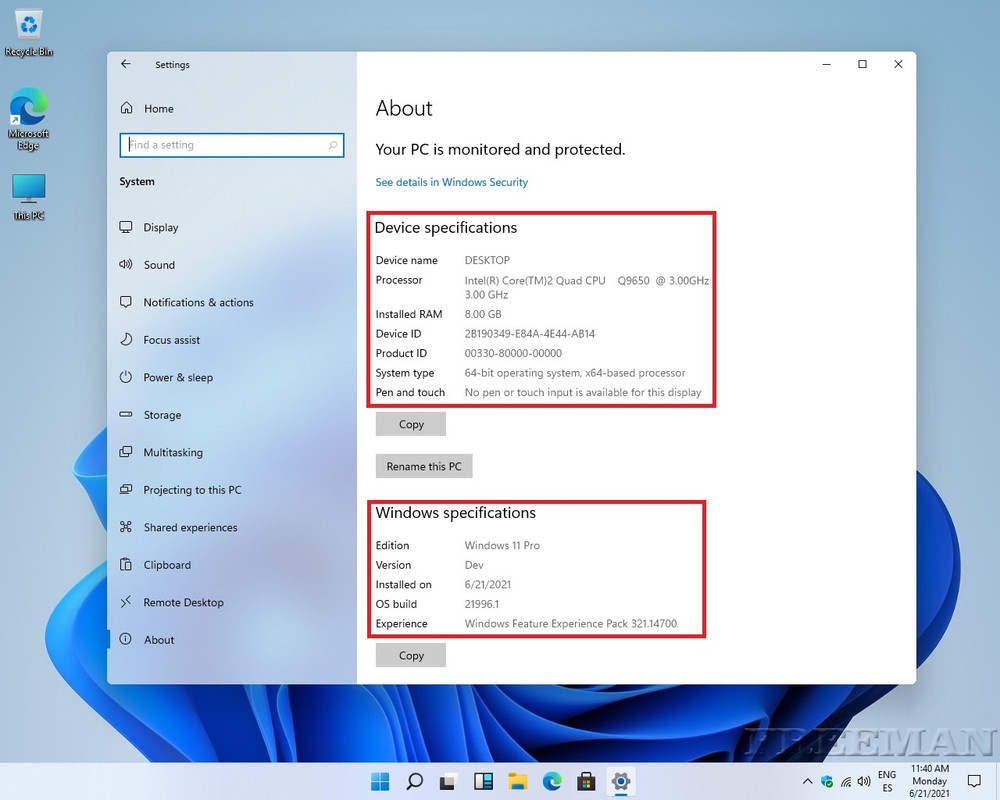This screenshot has height=800, width=1000.
Task: Select the About page in sidebar
Action: pyautogui.click(x=159, y=640)
